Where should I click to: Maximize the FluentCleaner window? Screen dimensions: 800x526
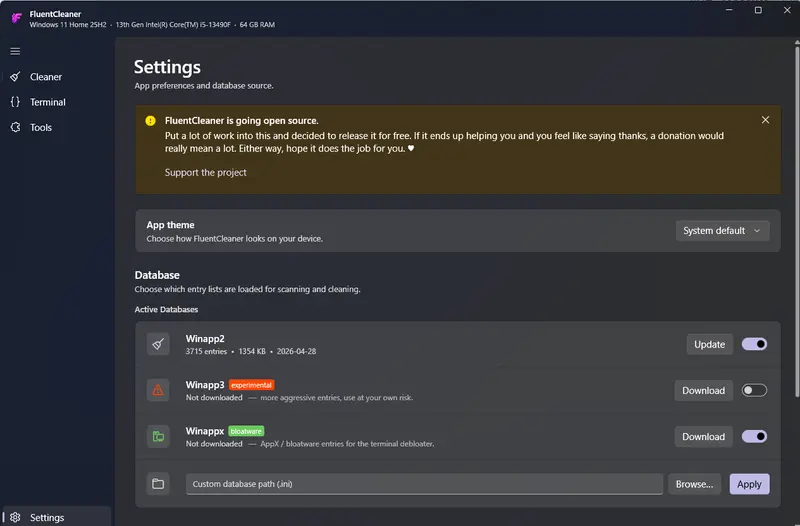[x=758, y=10]
